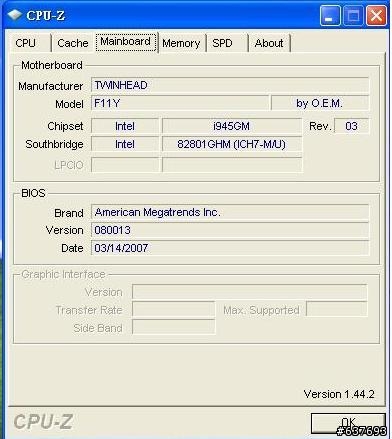Click the OK button
The height and width of the screenshot is (439, 392).
click(348, 423)
